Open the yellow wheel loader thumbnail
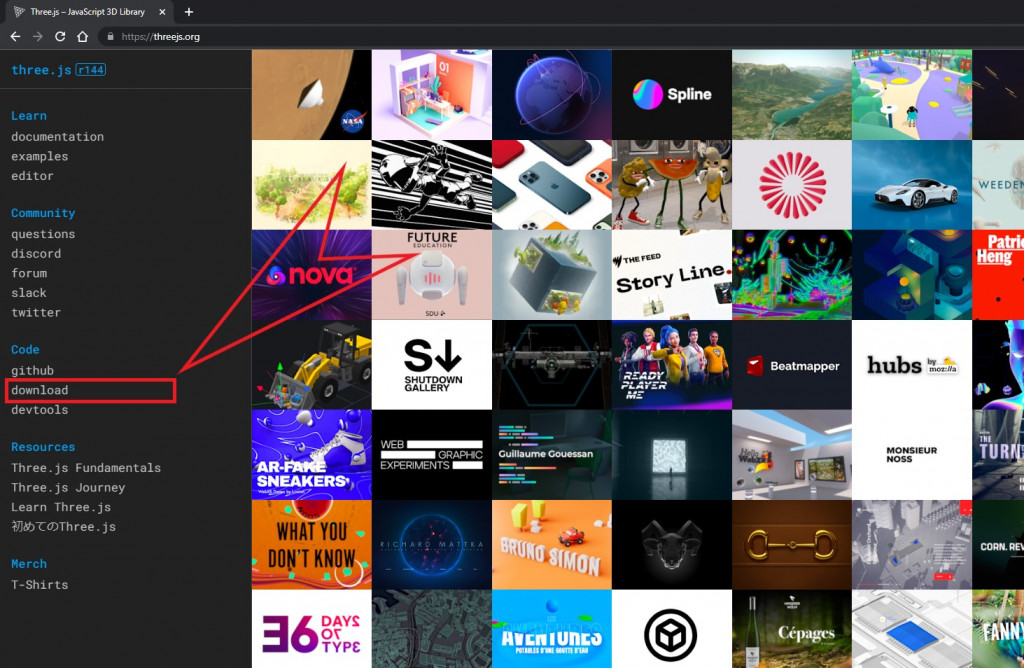This screenshot has height=668, width=1024. (x=312, y=365)
